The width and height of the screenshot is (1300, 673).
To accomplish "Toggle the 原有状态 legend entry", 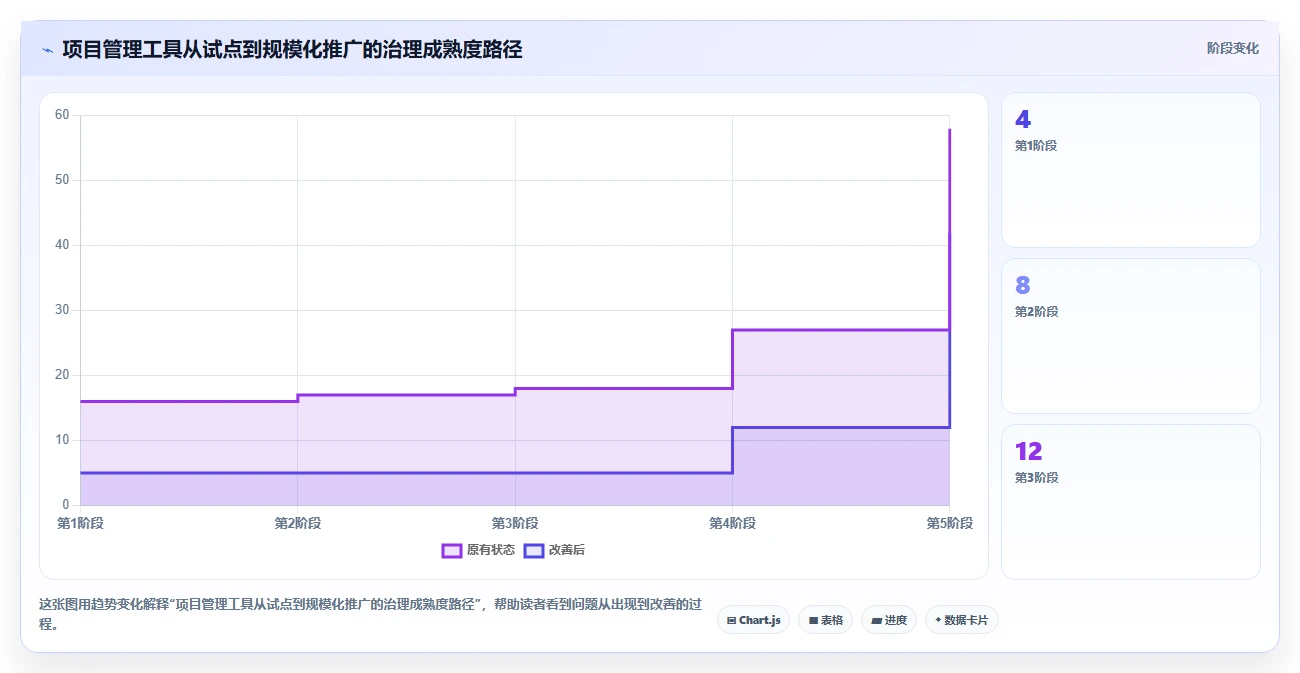I will click(x=479, y=550).
